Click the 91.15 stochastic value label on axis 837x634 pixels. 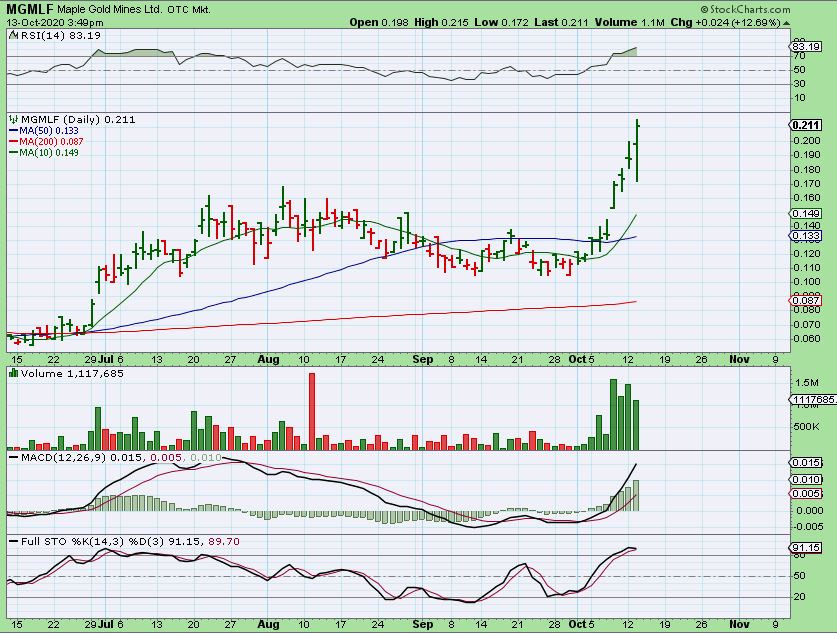coord(804,548)
